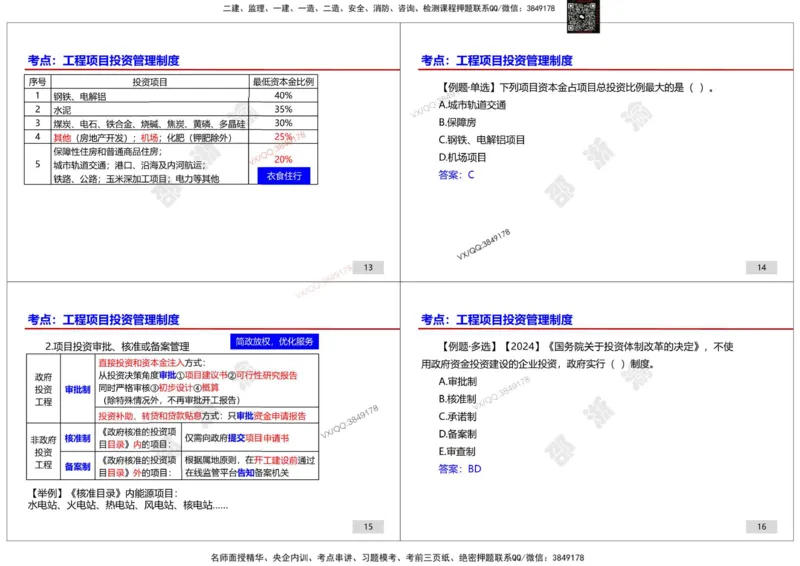
Task: Click the question '下列项目资本金占项目总投资比例最大的是'
Action: pyautogui.click(x=592, y=87)
